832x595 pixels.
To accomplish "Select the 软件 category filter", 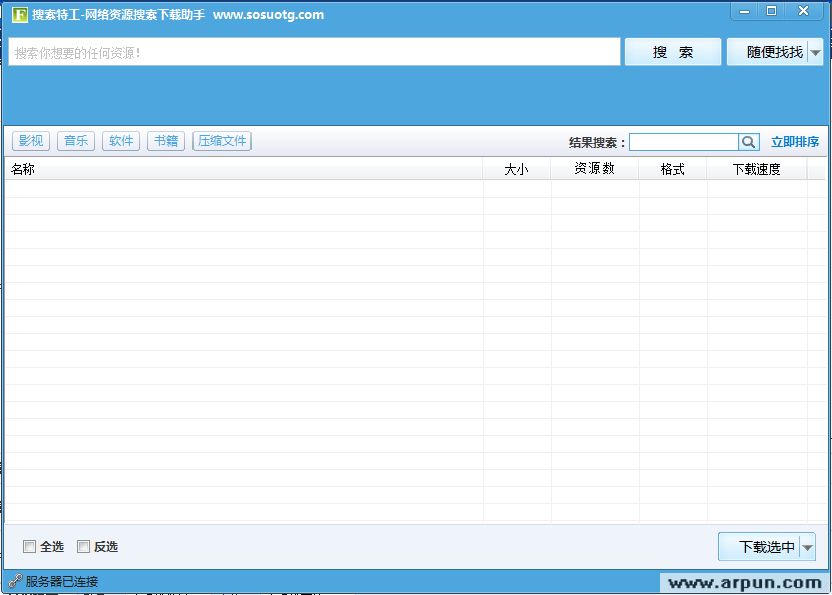I will [120, 140].
